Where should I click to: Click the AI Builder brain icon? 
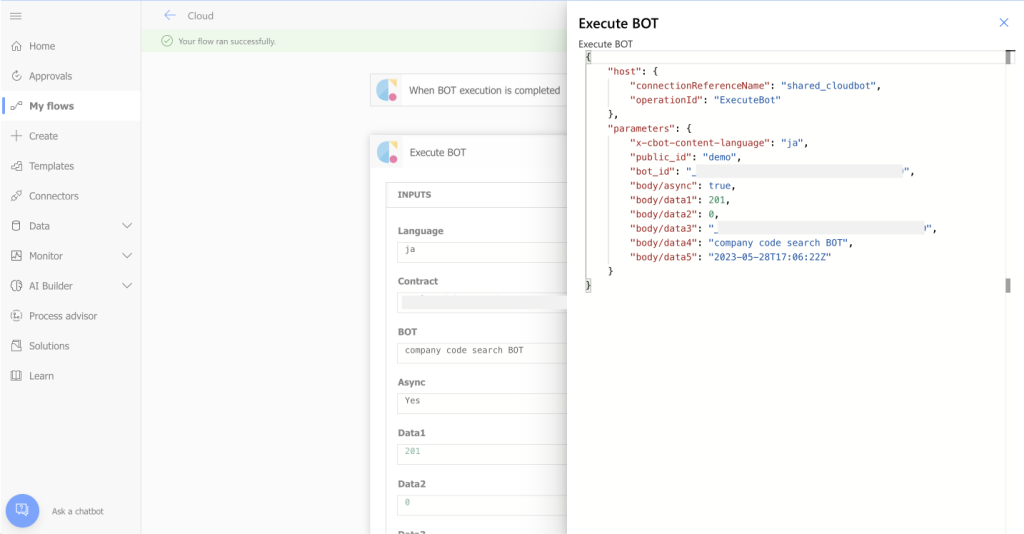coord(16,286)
